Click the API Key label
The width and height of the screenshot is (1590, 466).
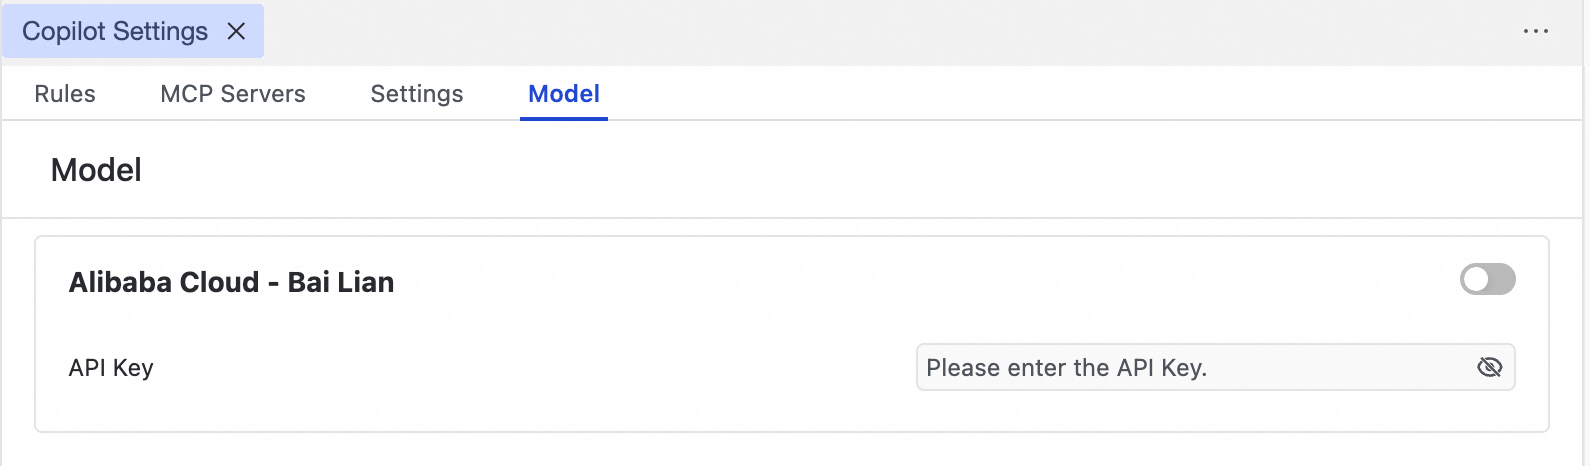pos(111,368)
